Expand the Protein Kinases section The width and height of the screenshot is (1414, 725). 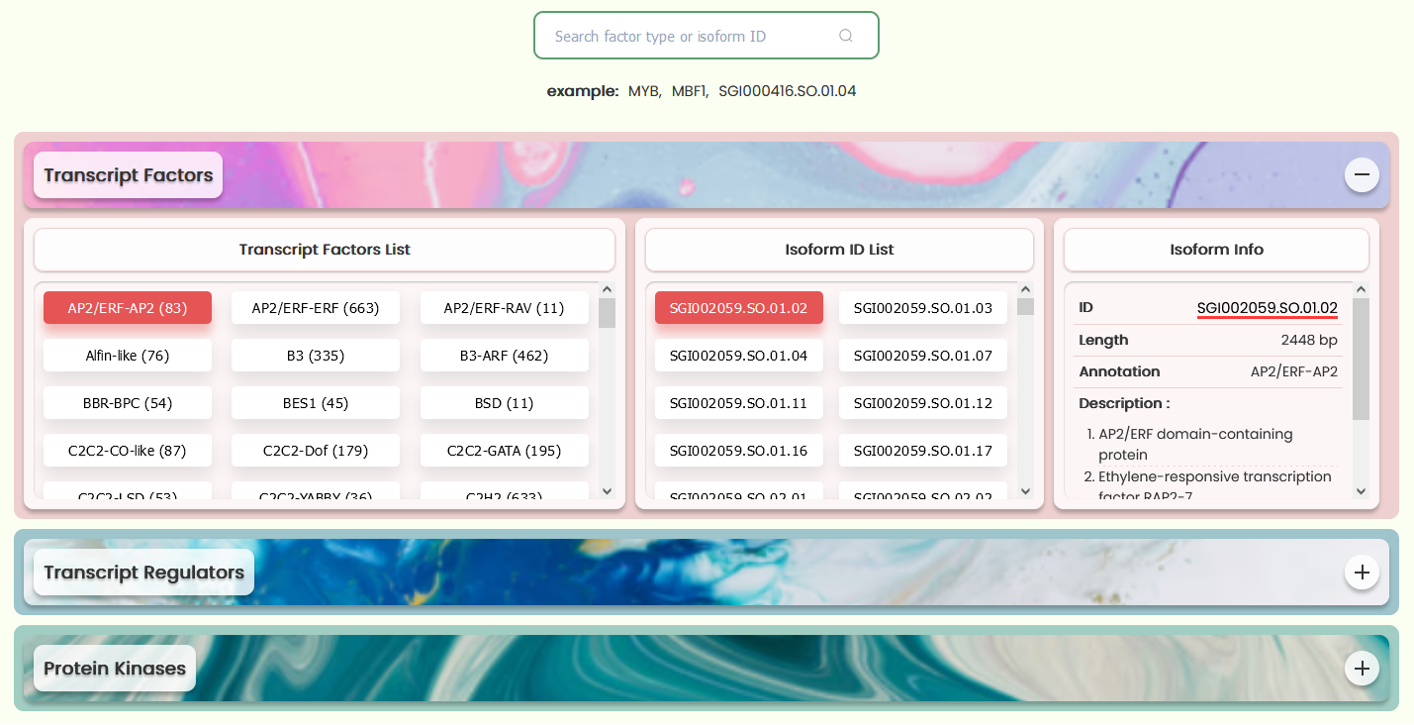pyautogui.click(x=1361, y=668)
